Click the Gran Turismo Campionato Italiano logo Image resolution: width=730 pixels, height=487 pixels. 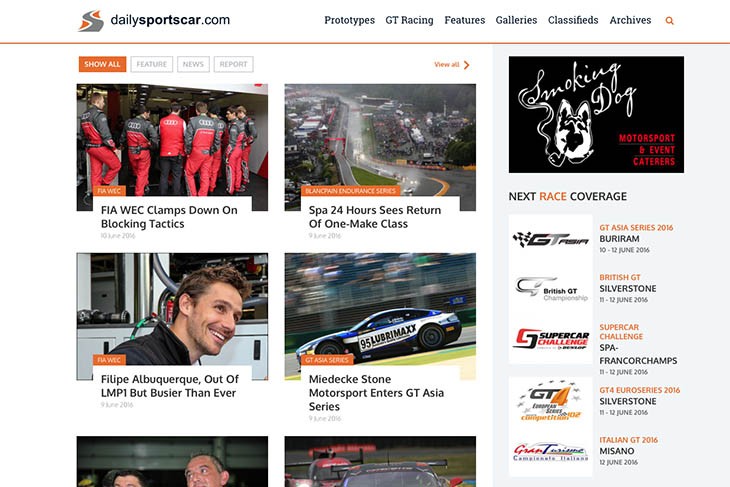click(550, 452)
